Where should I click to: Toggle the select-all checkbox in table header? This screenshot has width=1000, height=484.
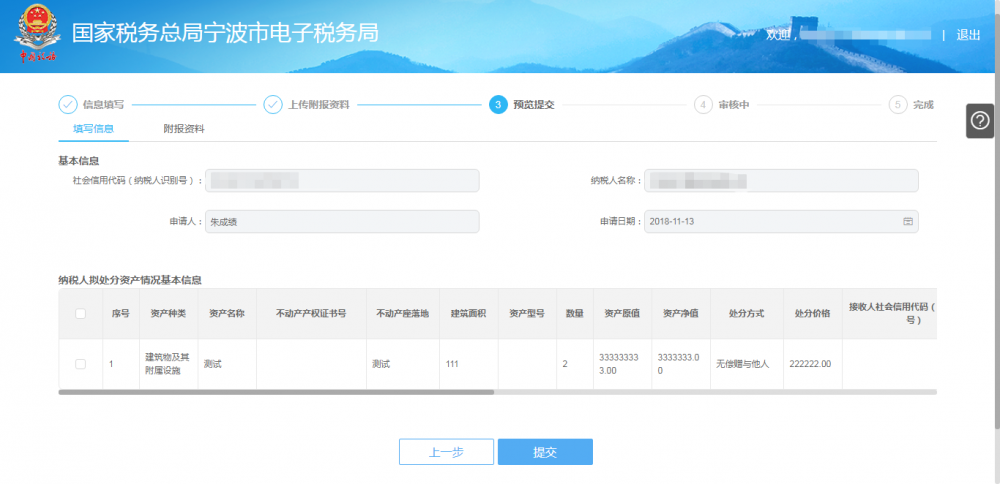pos(80,313)
